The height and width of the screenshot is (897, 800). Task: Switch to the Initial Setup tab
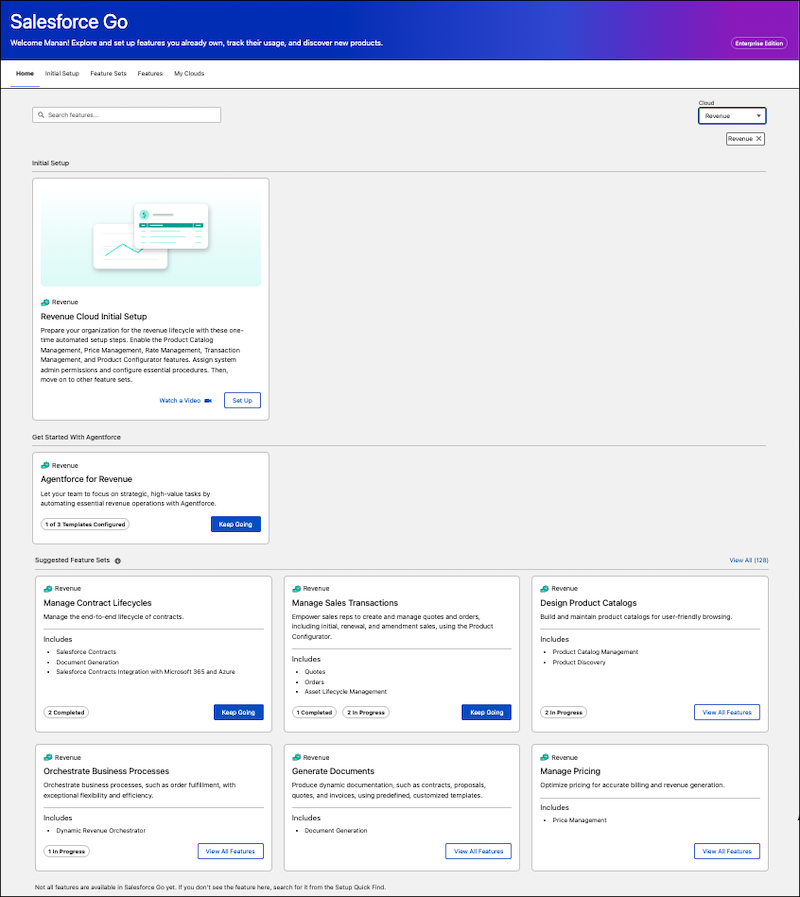click(62, 74)
